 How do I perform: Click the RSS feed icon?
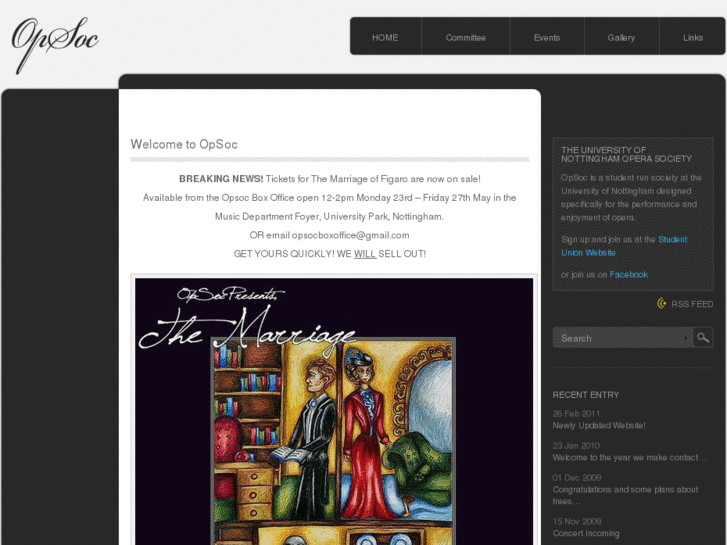pos(662,303)
